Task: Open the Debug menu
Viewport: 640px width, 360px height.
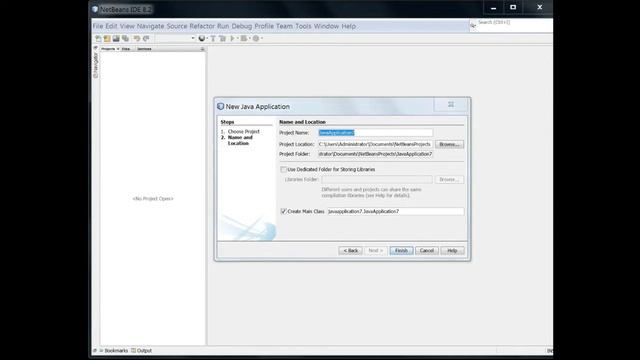Action: [x=242, y=26]
